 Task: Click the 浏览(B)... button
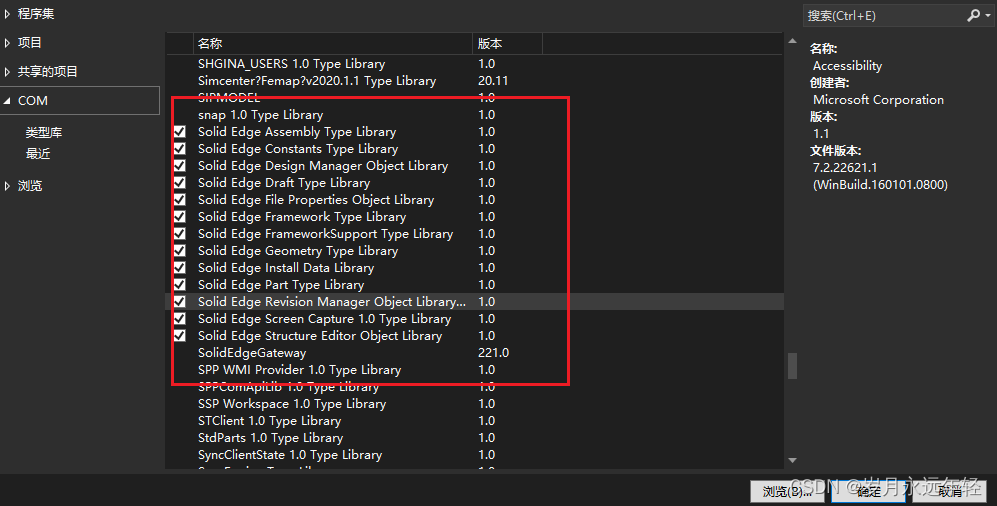(788, 491)
